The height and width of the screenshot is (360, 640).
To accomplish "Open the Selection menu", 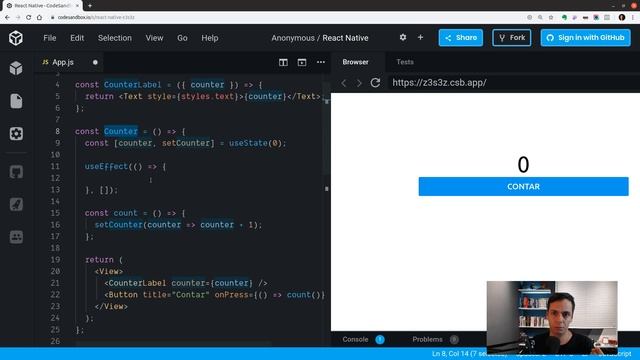I will [x=115, y=38].
